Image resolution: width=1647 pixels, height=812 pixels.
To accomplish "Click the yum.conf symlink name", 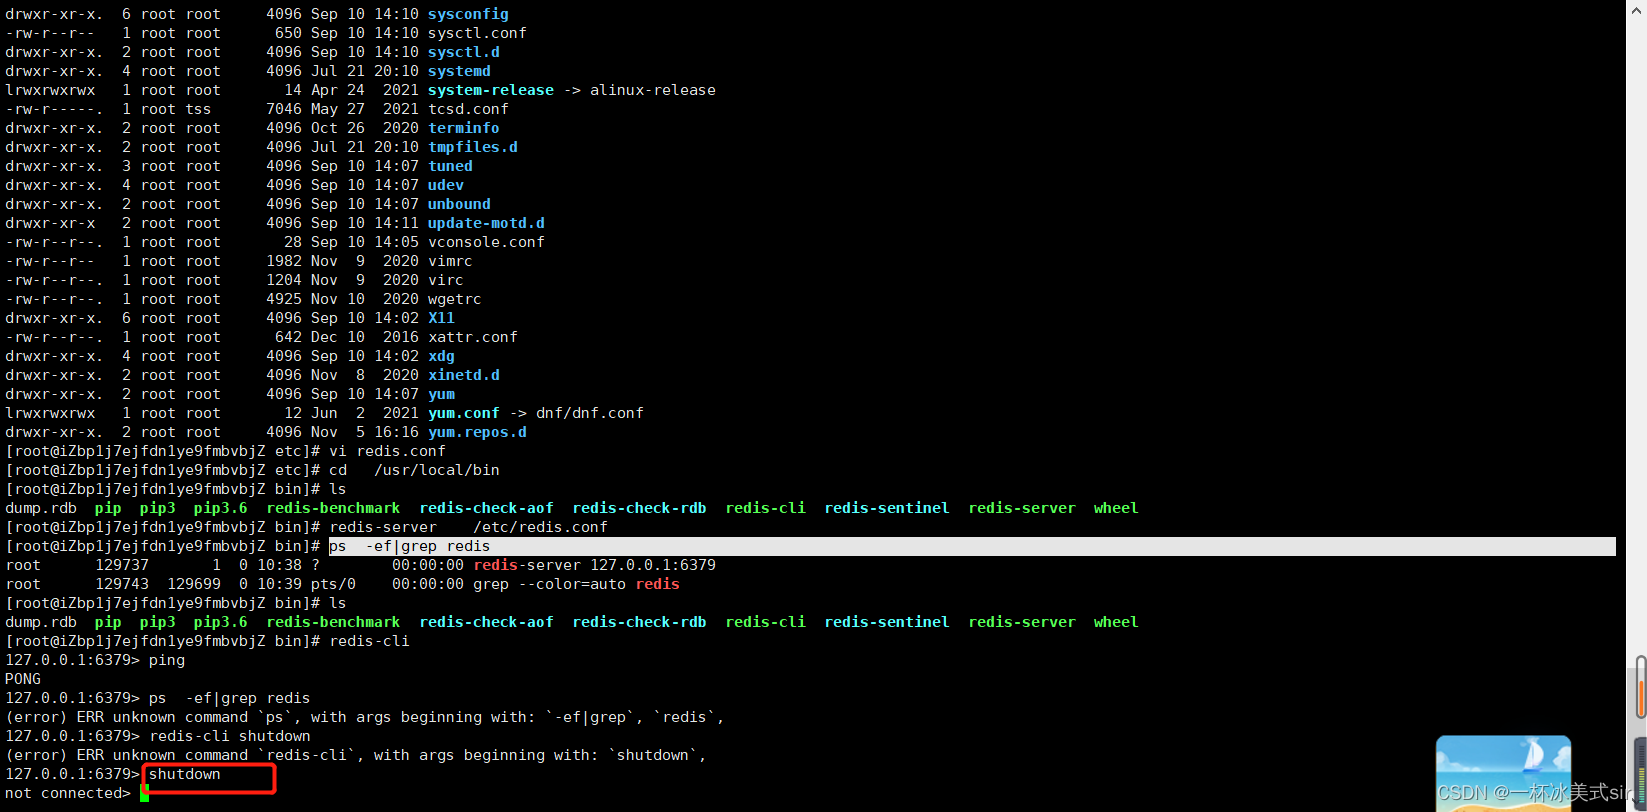I will pyautogui.click(x=464, y=413).
